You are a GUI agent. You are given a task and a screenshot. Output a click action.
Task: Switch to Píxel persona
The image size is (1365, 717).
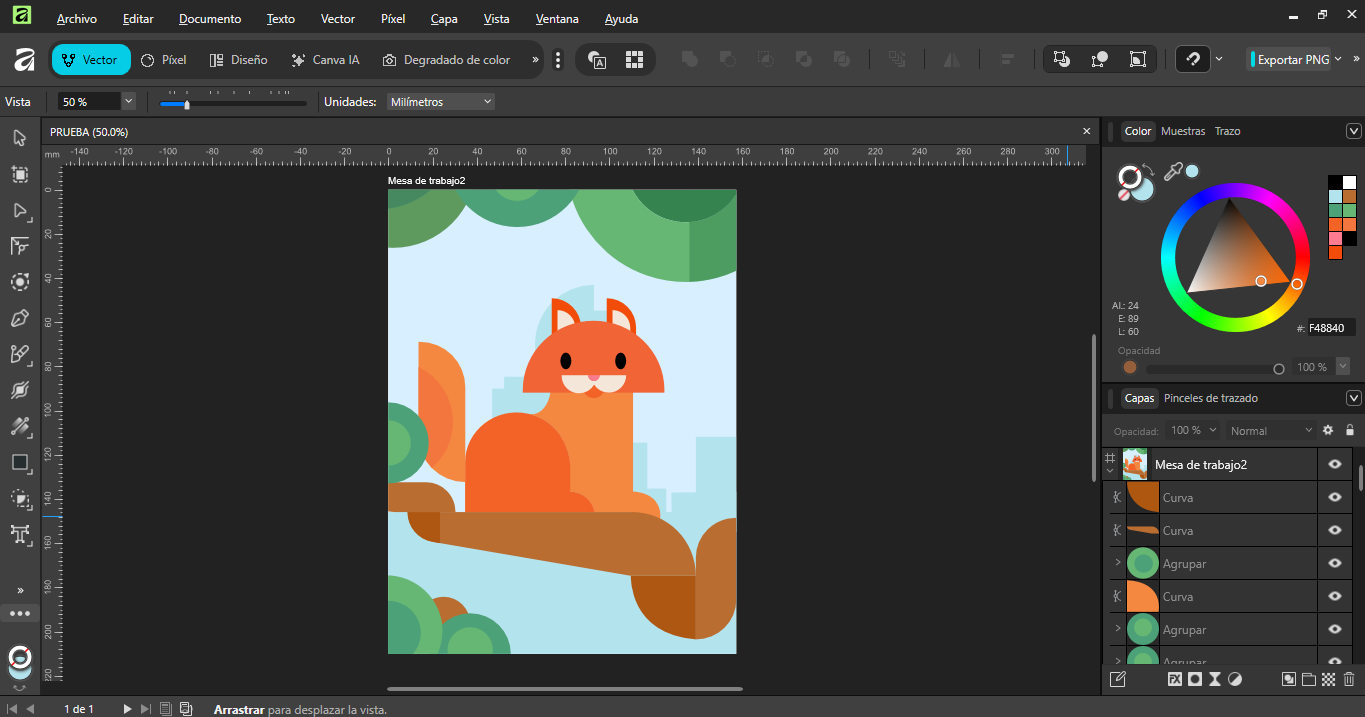pyautogui.click(x=164, y=60)
